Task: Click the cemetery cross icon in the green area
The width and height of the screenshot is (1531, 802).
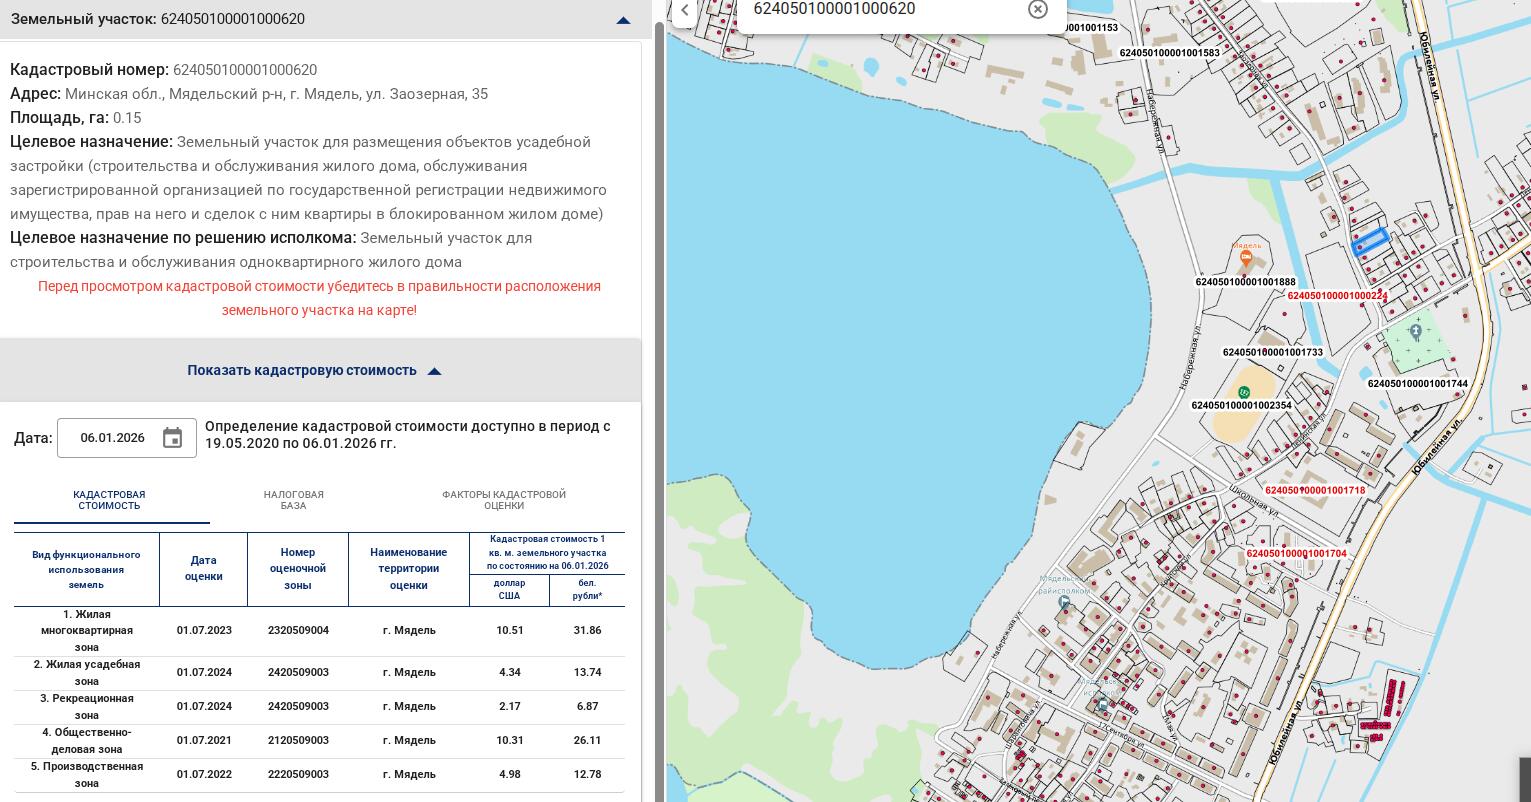Action: click(1415, 331)
